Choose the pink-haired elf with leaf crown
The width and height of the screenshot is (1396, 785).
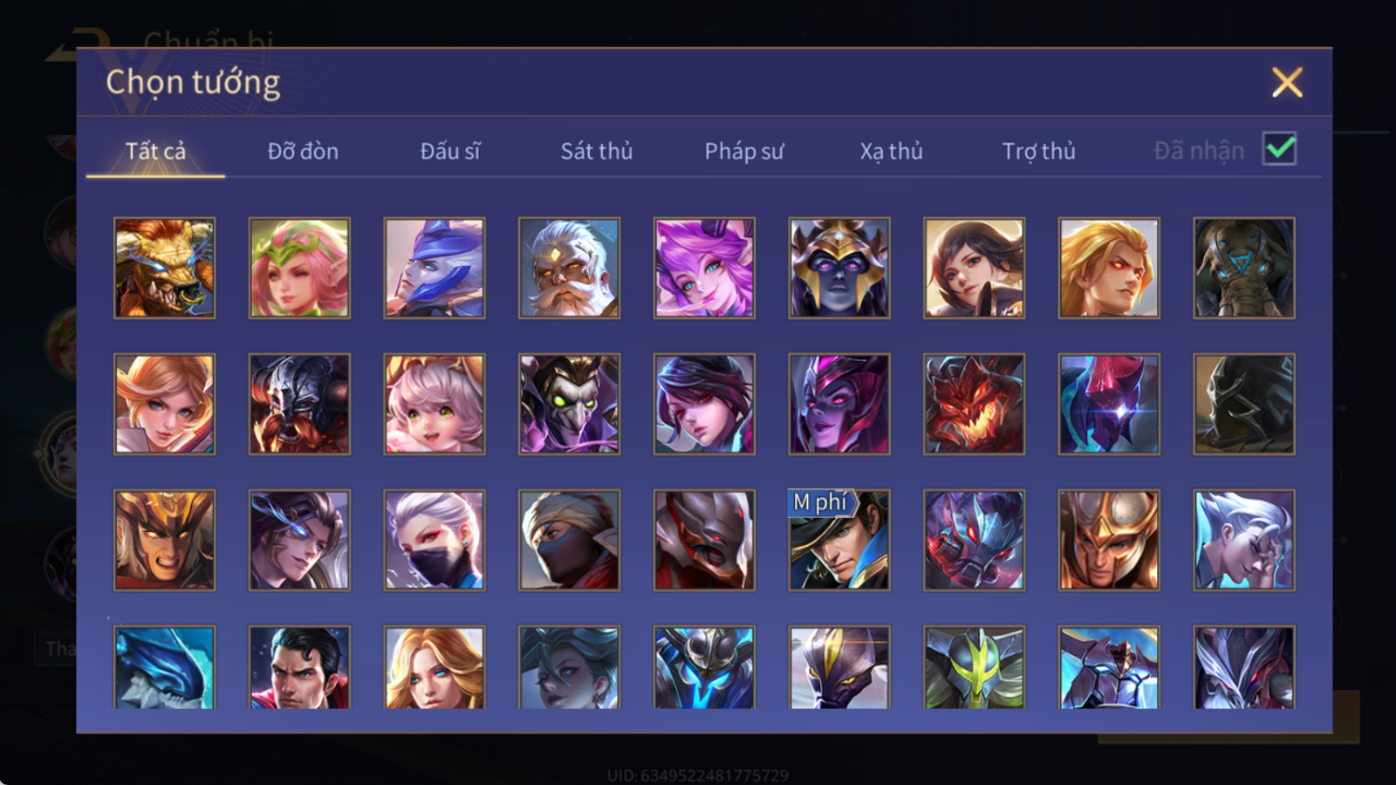pyautogui.click(x=299, y=268)
